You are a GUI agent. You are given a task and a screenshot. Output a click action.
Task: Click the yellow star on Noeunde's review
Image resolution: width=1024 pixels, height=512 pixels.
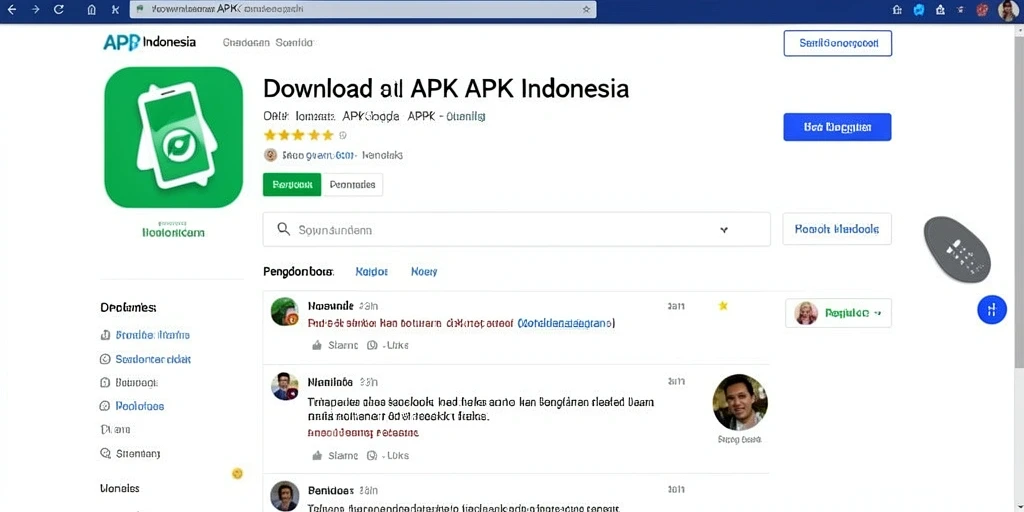coord(723,305)
